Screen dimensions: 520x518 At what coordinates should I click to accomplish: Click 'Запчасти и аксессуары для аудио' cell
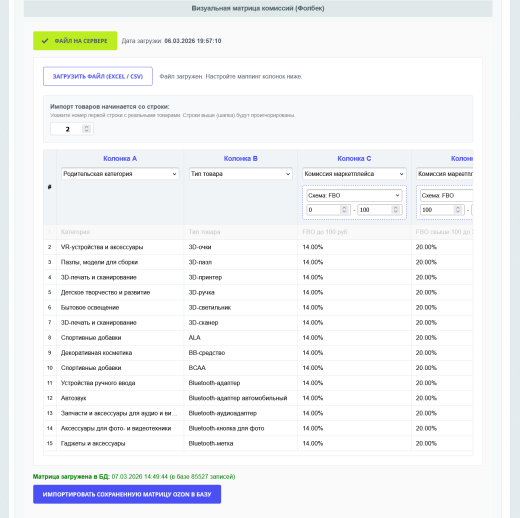coord(119,413)
